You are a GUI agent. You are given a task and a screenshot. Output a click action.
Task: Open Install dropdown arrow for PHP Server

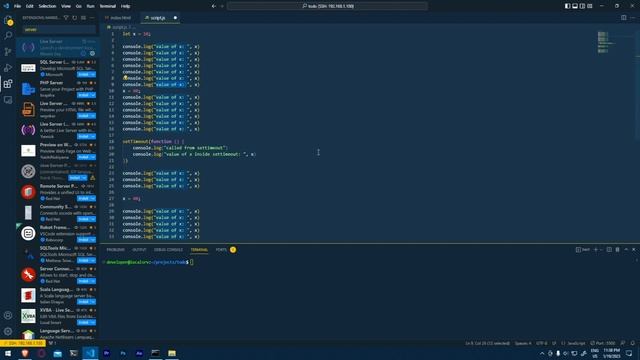(x=93, y=95)
